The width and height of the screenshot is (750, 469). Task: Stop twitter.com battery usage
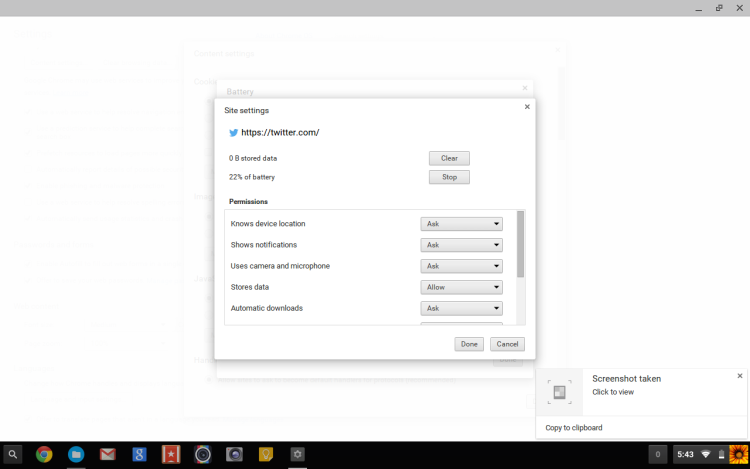click(449, 177)
